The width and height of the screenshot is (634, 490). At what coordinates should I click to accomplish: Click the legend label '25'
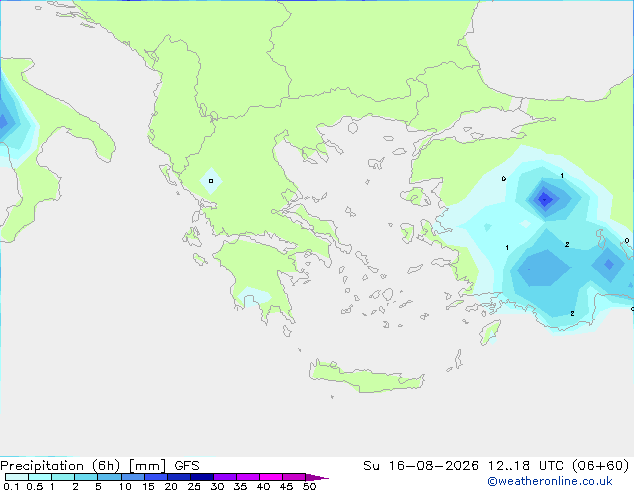194,486
